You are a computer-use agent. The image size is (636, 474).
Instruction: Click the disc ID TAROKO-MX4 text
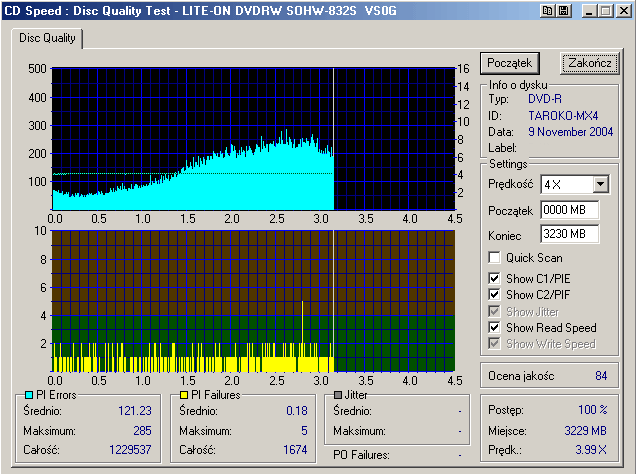point(563,116)
